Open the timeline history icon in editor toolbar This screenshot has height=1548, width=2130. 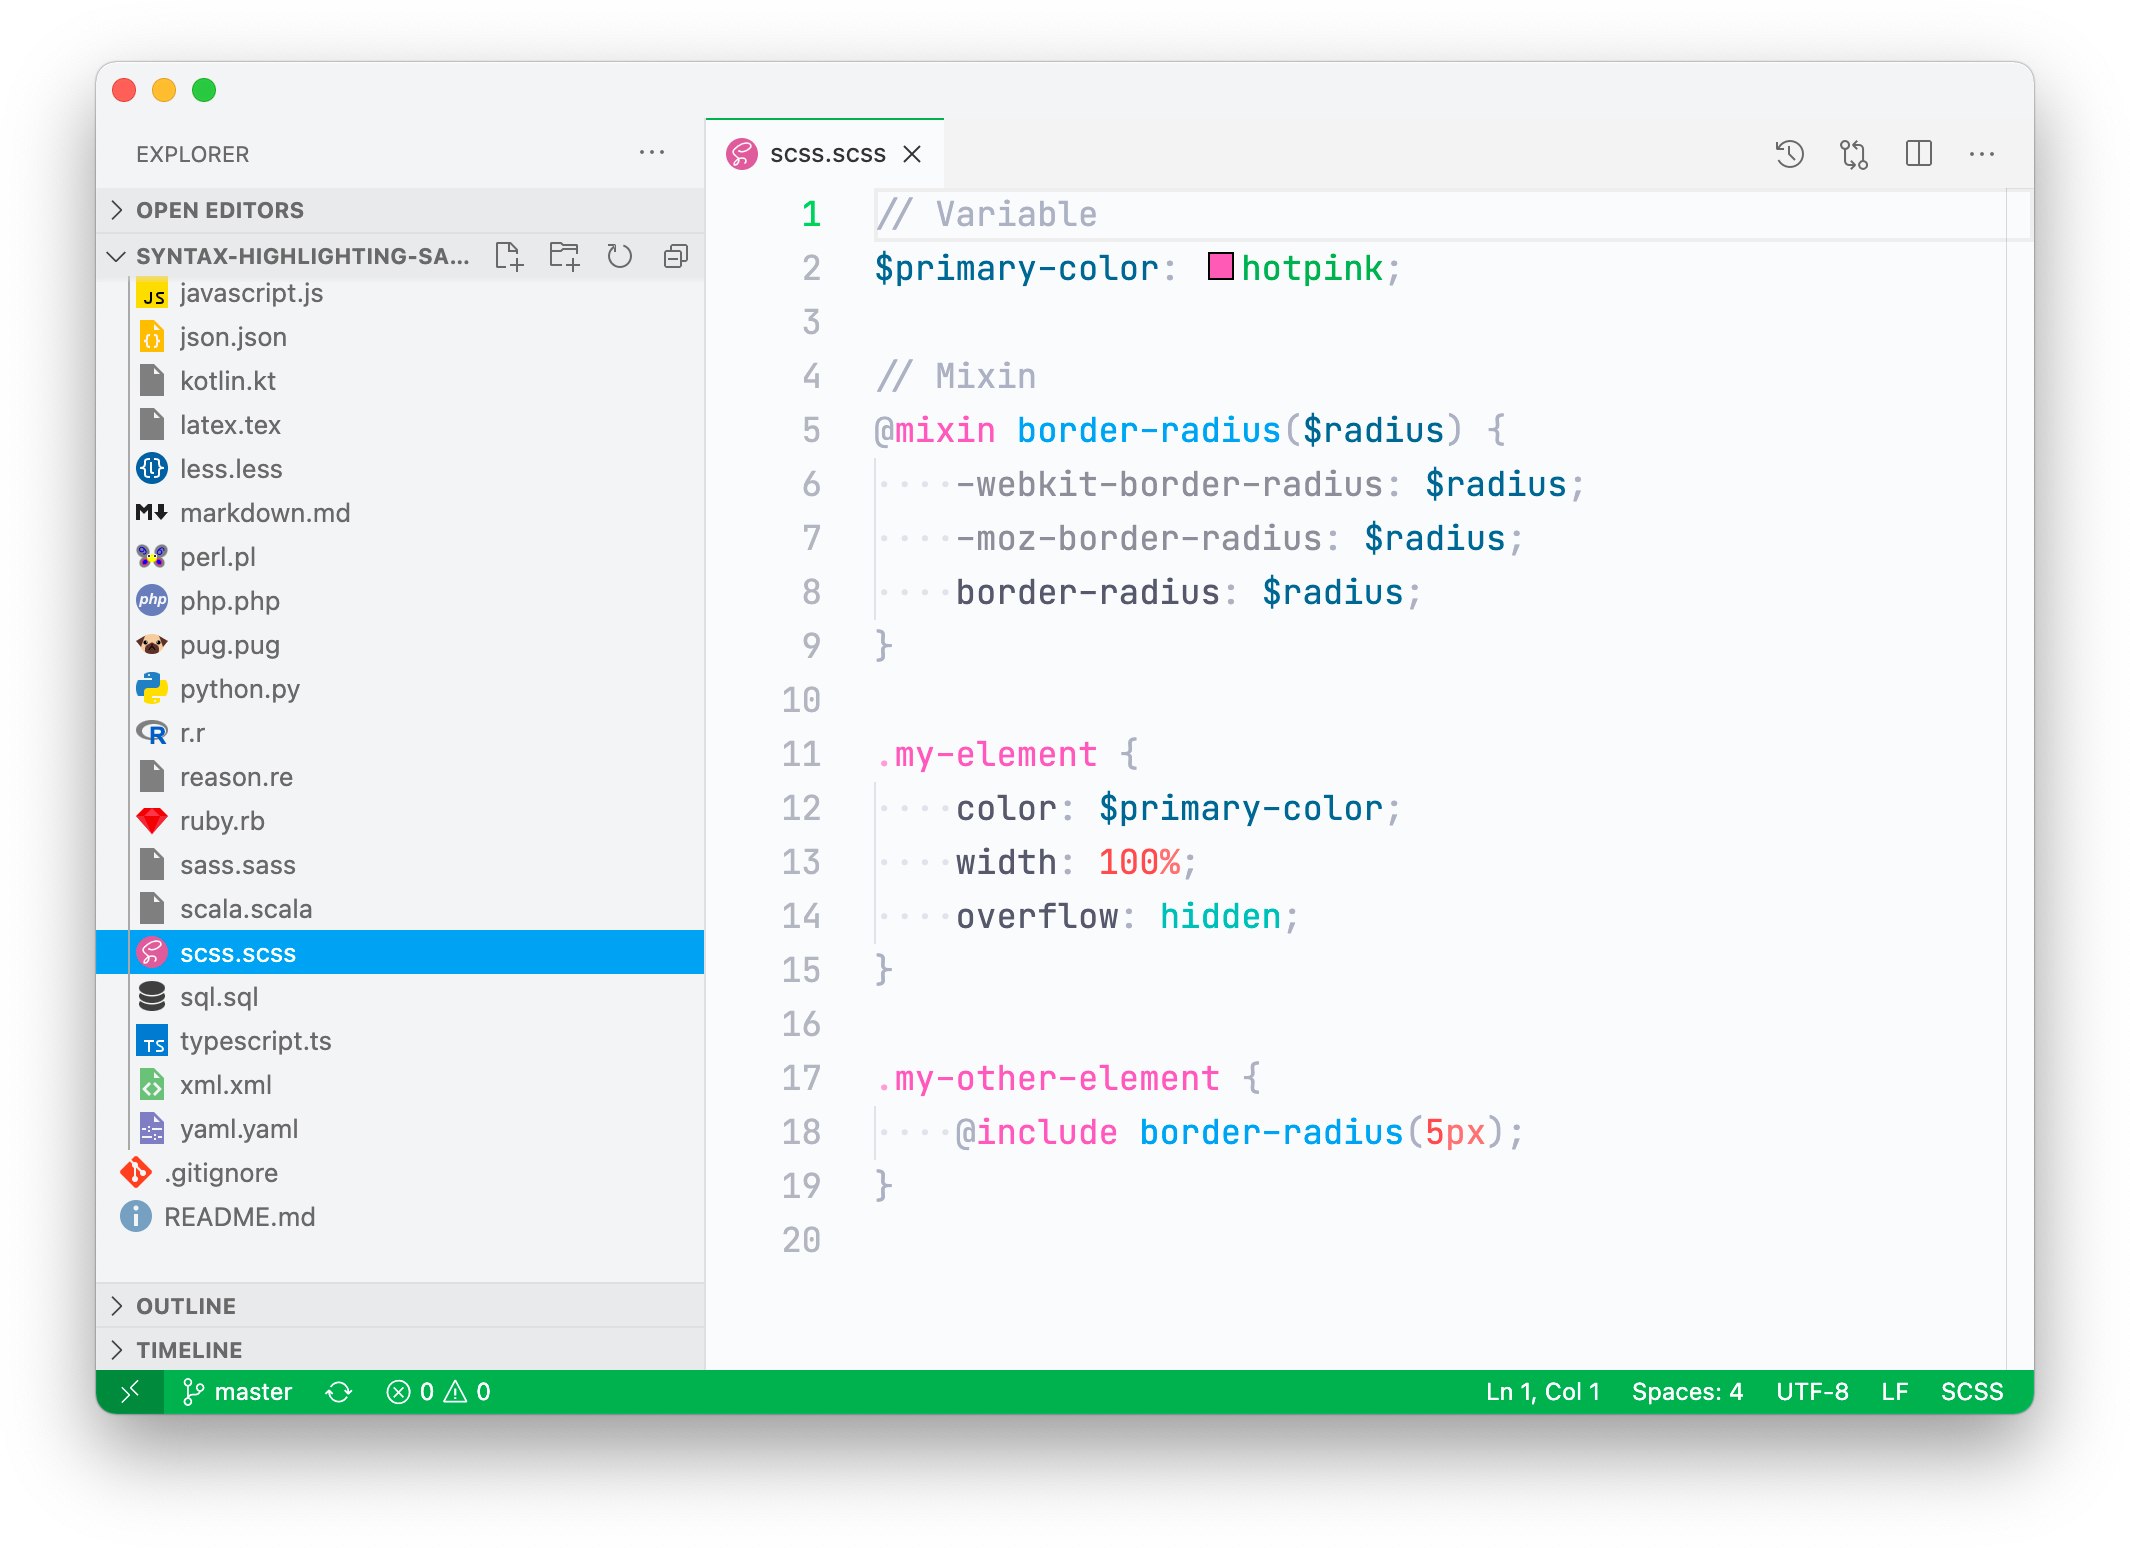(x=1789, y=153)
